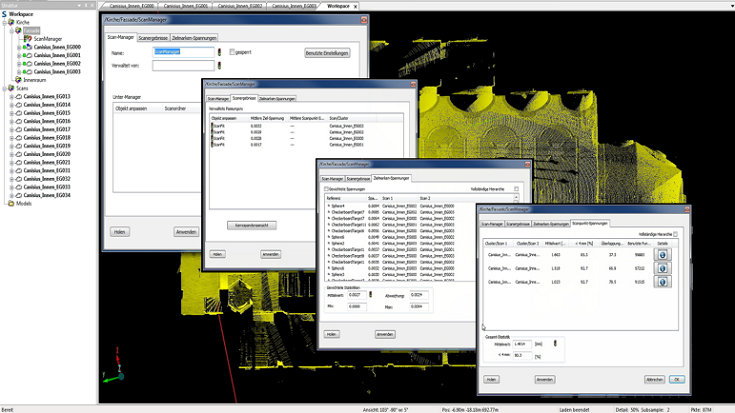Viewport: 735px width, 413px height.
Task: Click the Abweichung value field
Action: coord(419,295)
